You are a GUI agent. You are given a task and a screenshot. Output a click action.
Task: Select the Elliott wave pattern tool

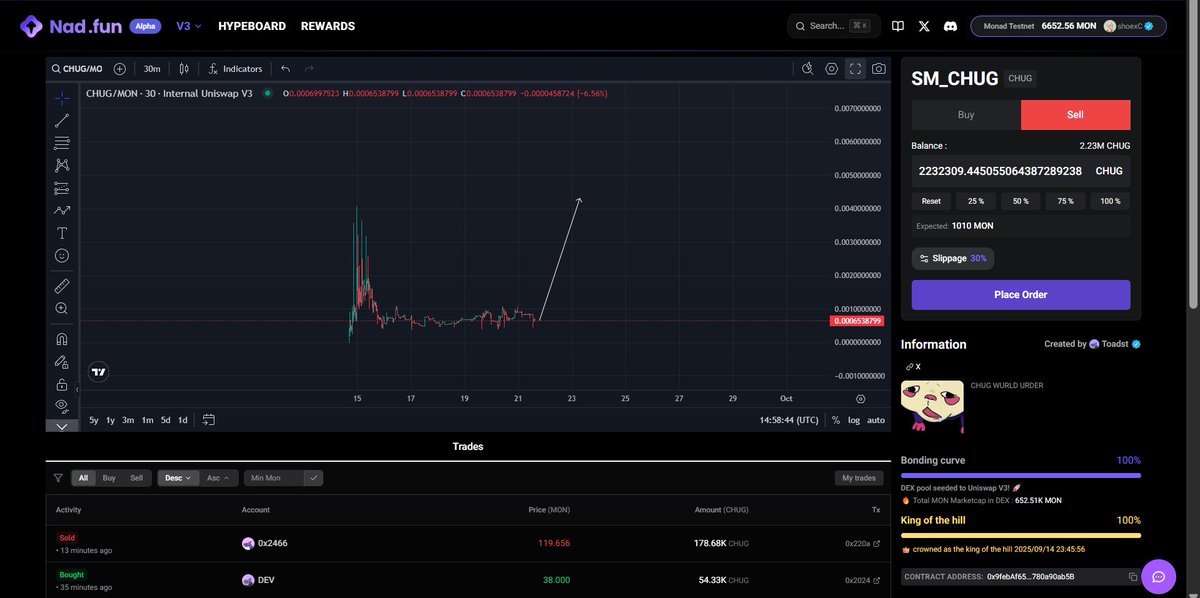pos(62,210)
